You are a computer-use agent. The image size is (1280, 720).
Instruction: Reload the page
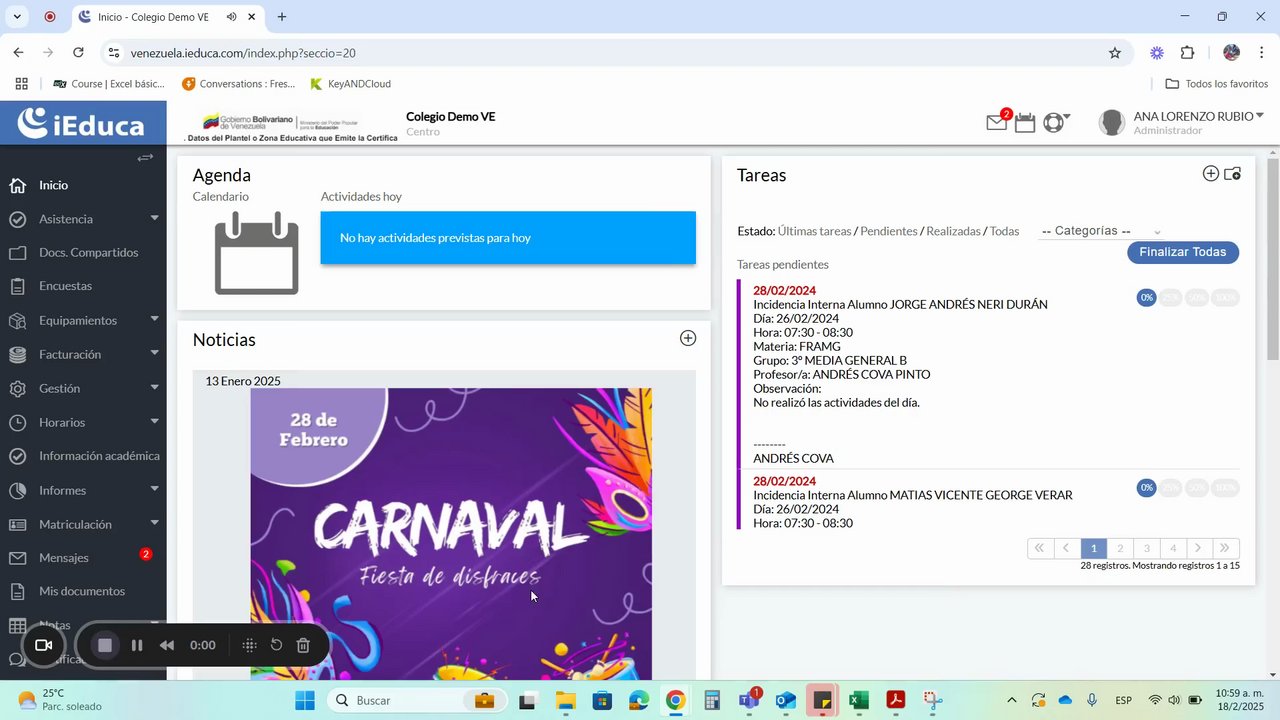(78, 53)
